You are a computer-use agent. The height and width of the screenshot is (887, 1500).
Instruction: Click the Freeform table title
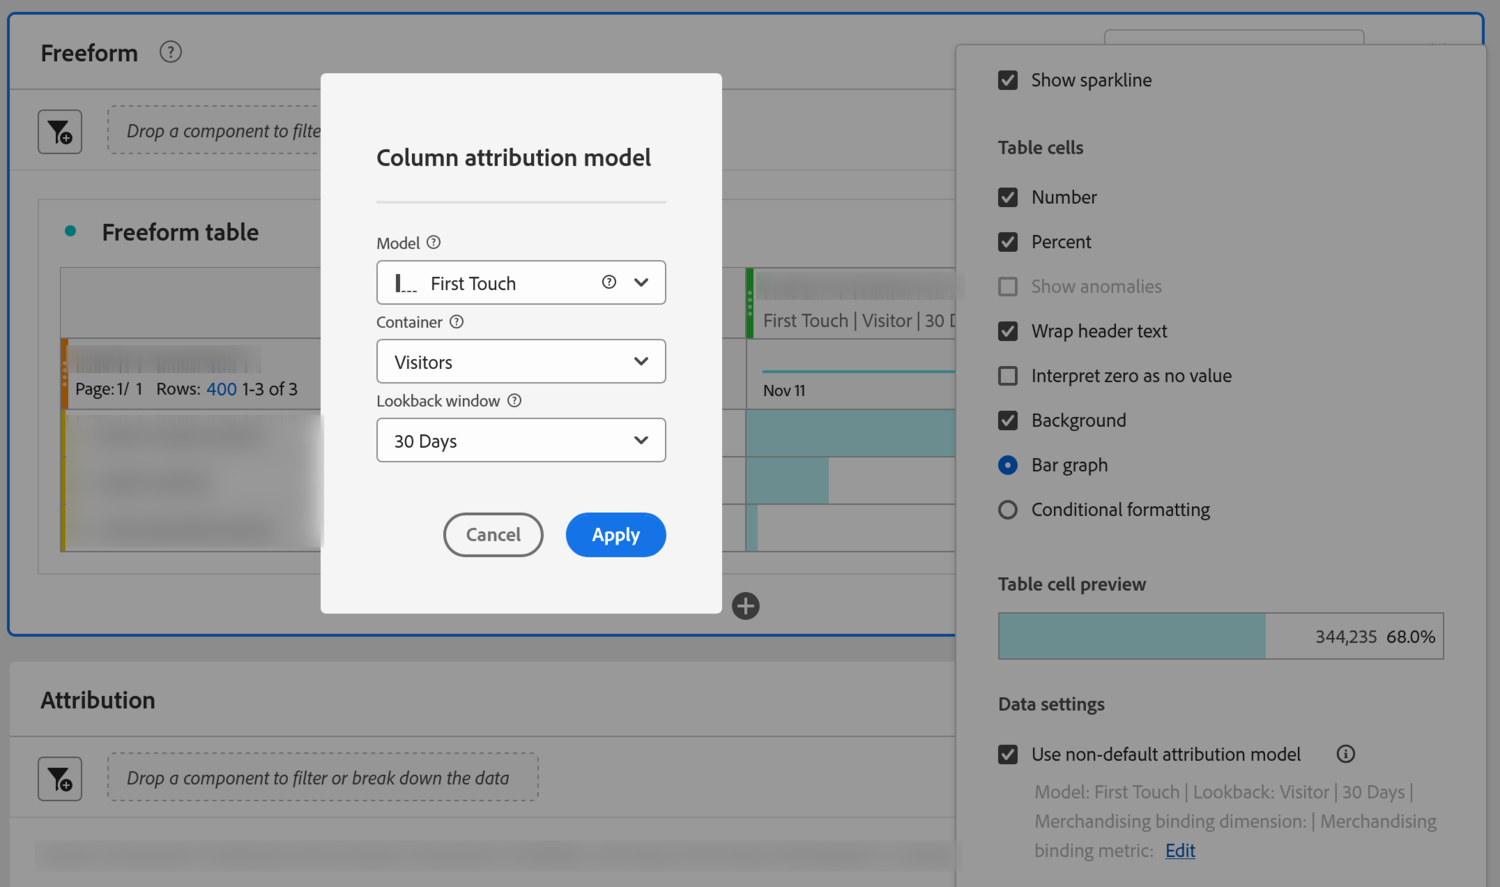click(180, 232)
